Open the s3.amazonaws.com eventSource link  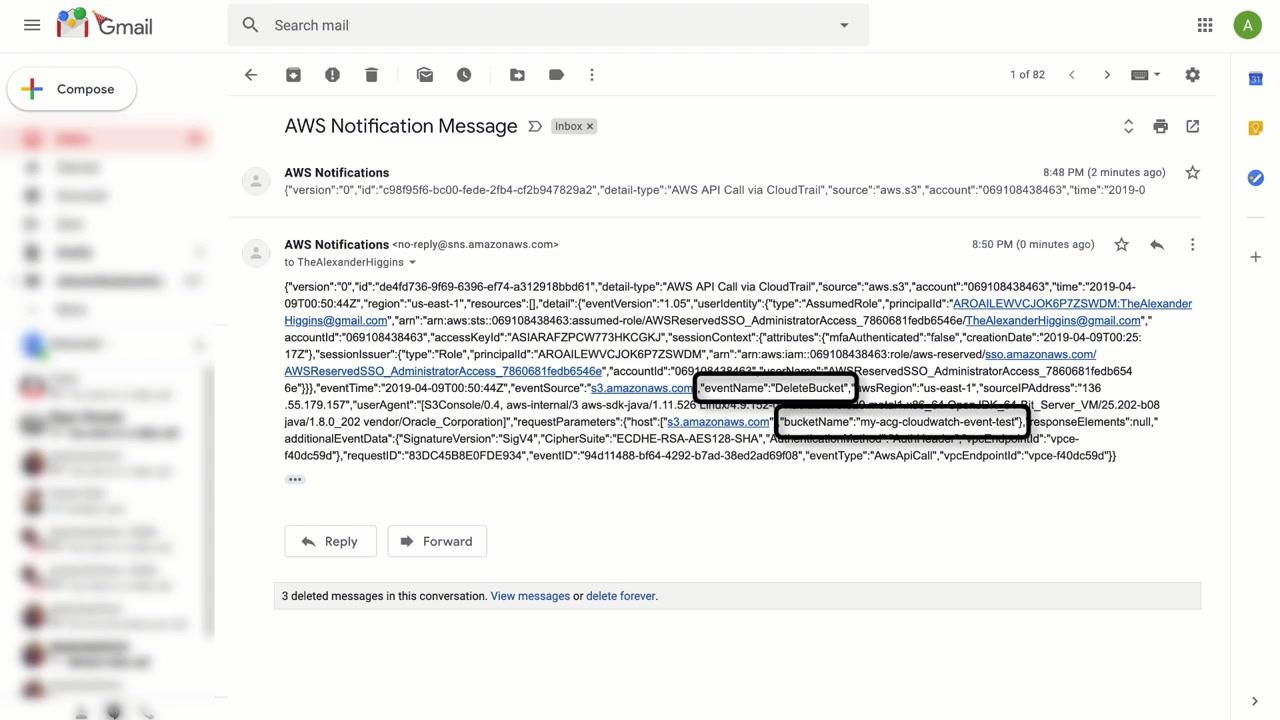click(642, 388)
